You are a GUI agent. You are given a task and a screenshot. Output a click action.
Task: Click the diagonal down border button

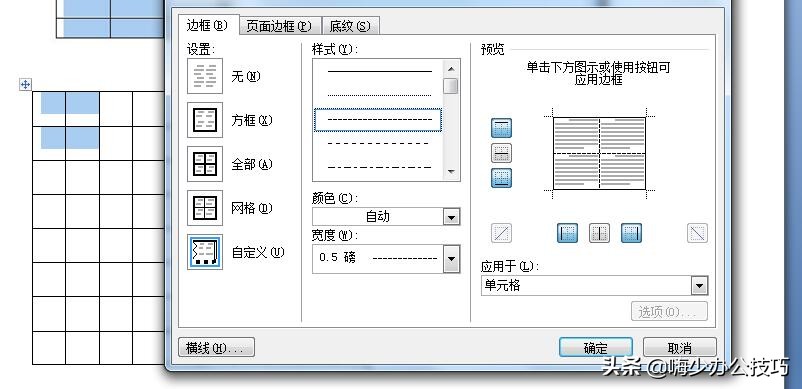[x=697, y=233]
